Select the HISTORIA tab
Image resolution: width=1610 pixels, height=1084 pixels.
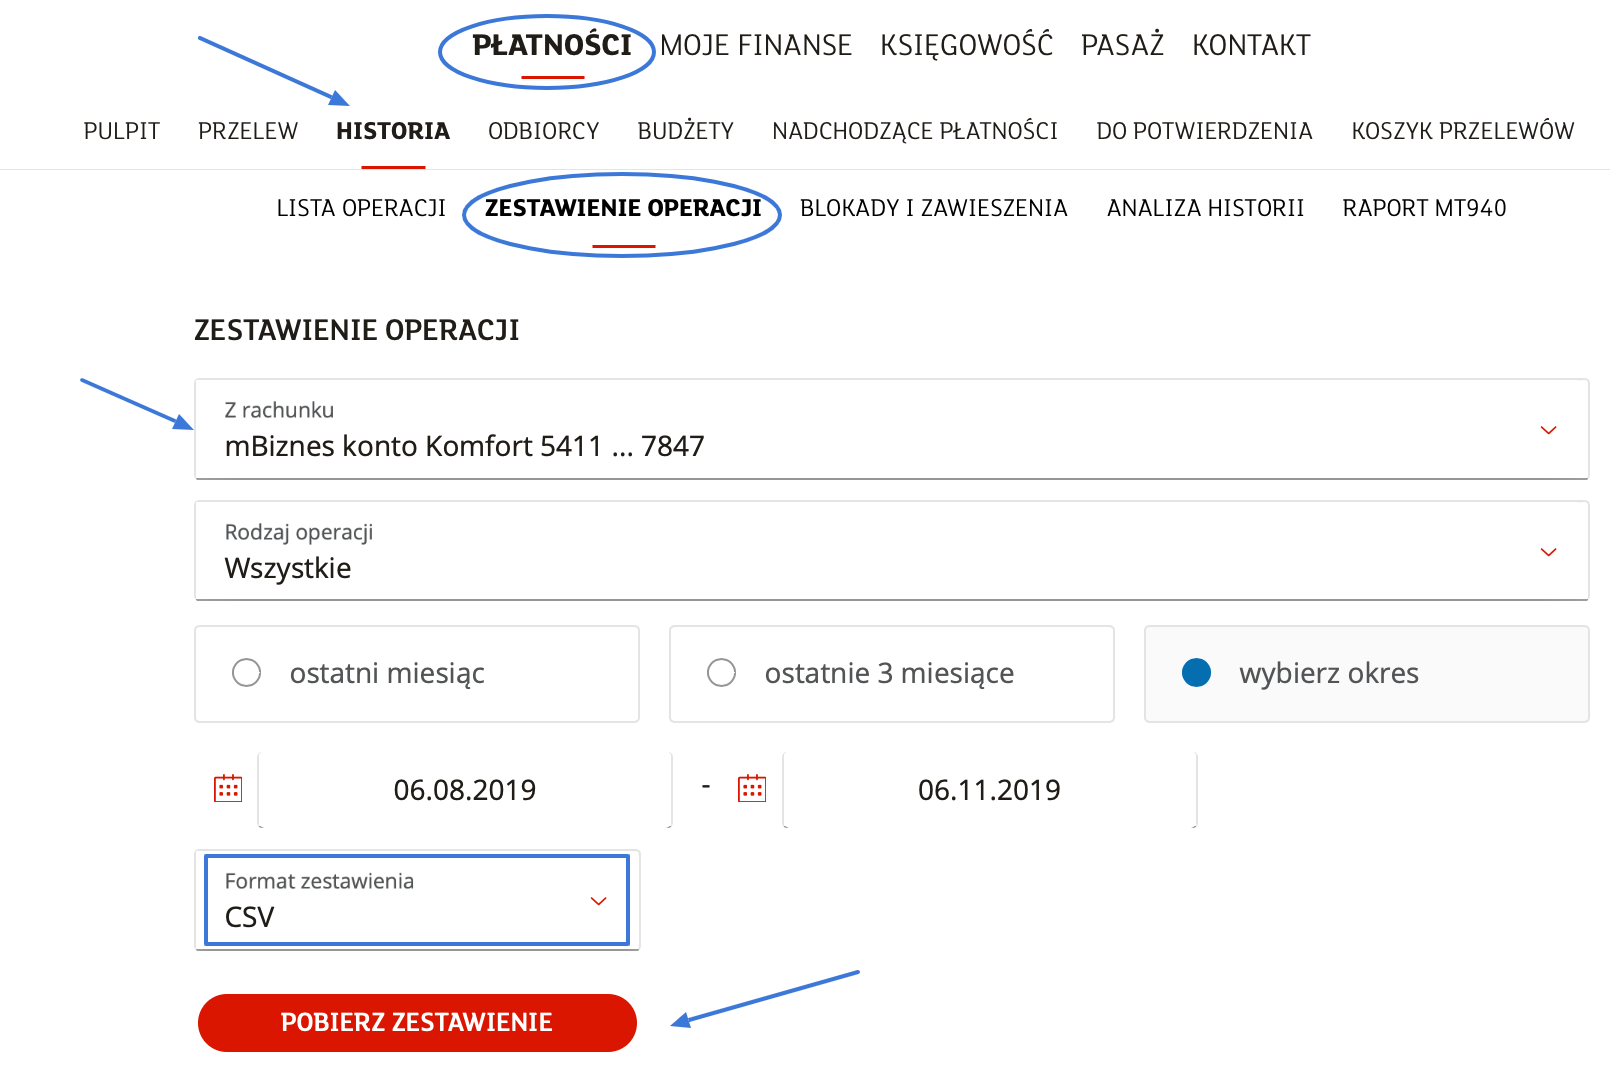coord(392,130)
